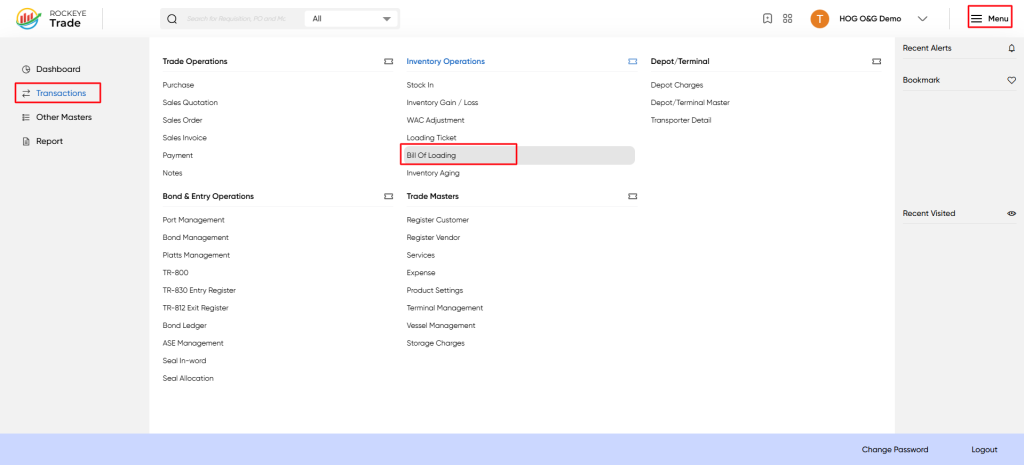Viewport: 1024px width, 465px height.
Task: Open TR-830 Entry Register
Action: (x=199, y=291)
